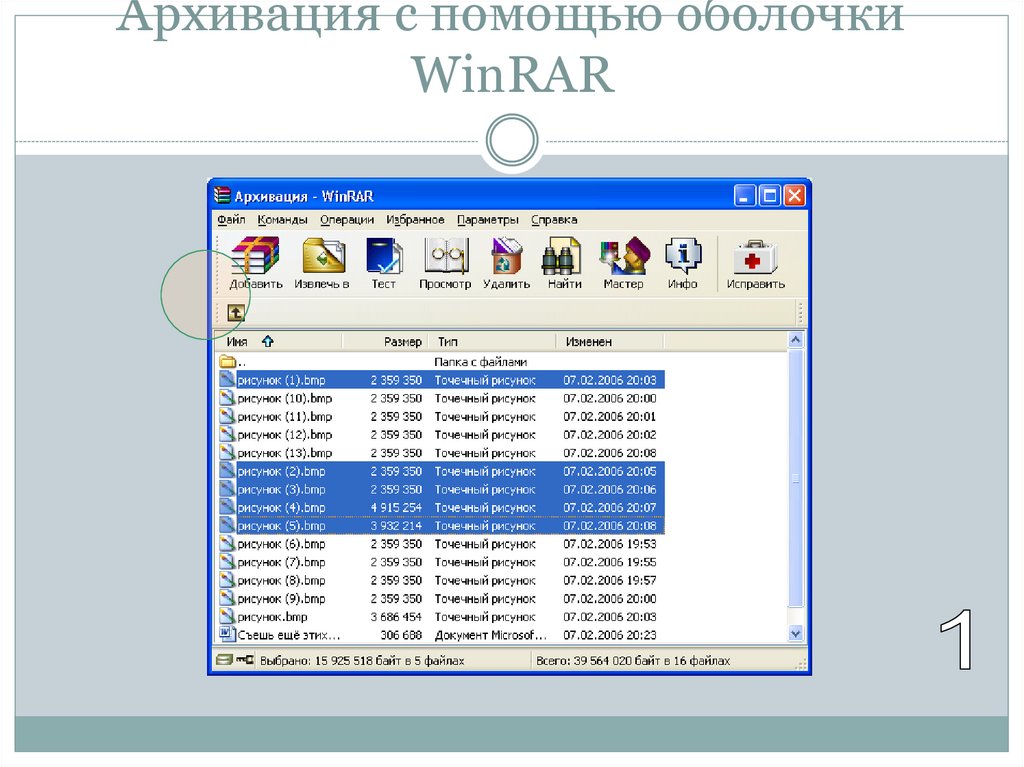This screenshot has height=767, width=1024.
Task: Open the Команды menu
Action: coord(282,220)
